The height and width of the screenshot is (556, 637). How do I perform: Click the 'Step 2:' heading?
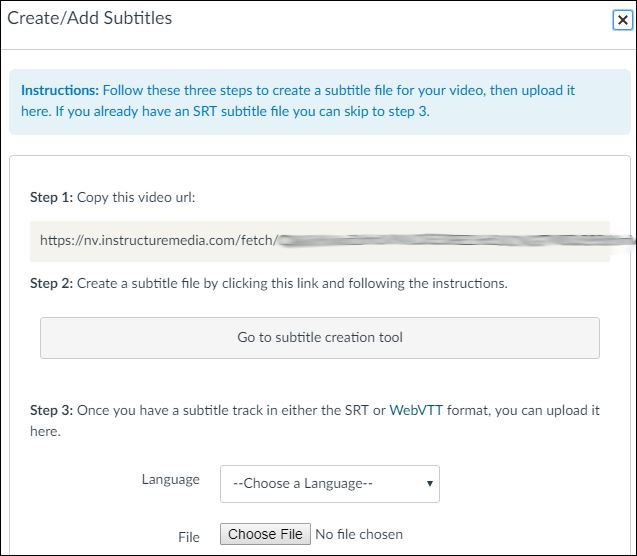pos(51,283)
